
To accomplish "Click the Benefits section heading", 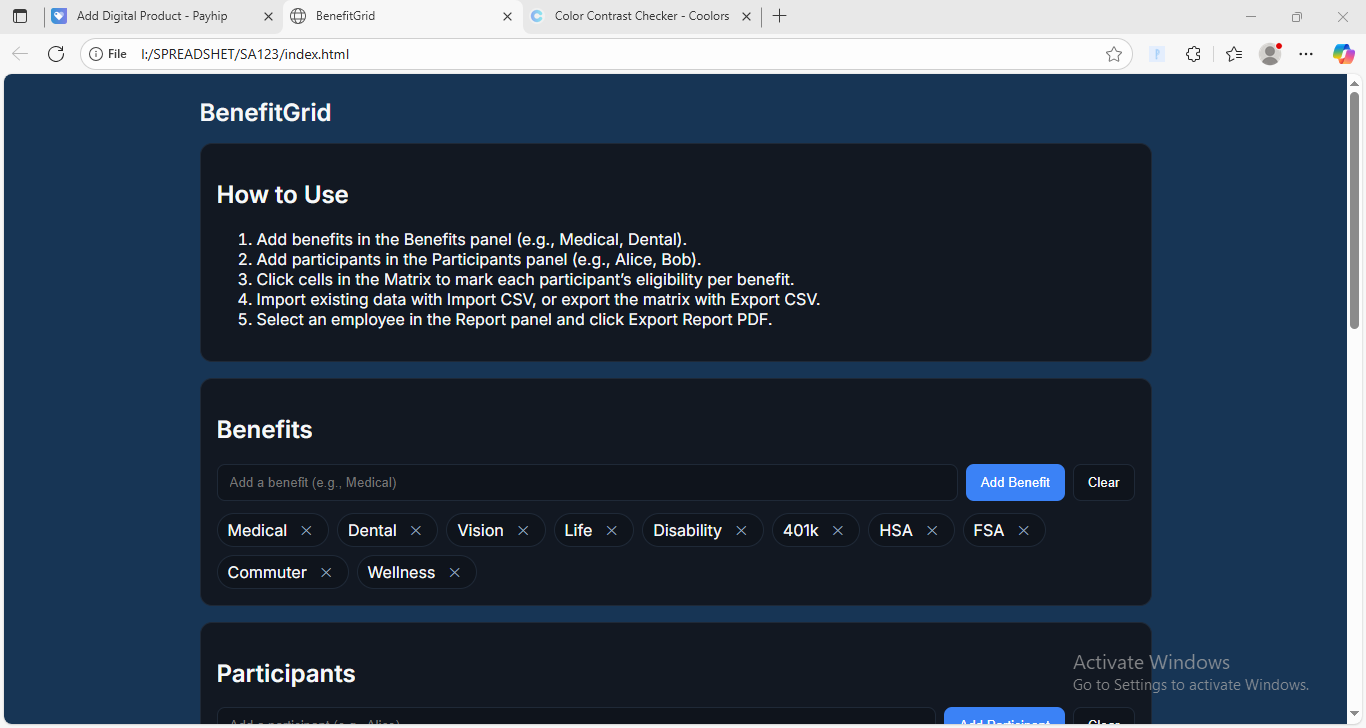I will pyautogui.click(x=265, y=430).
